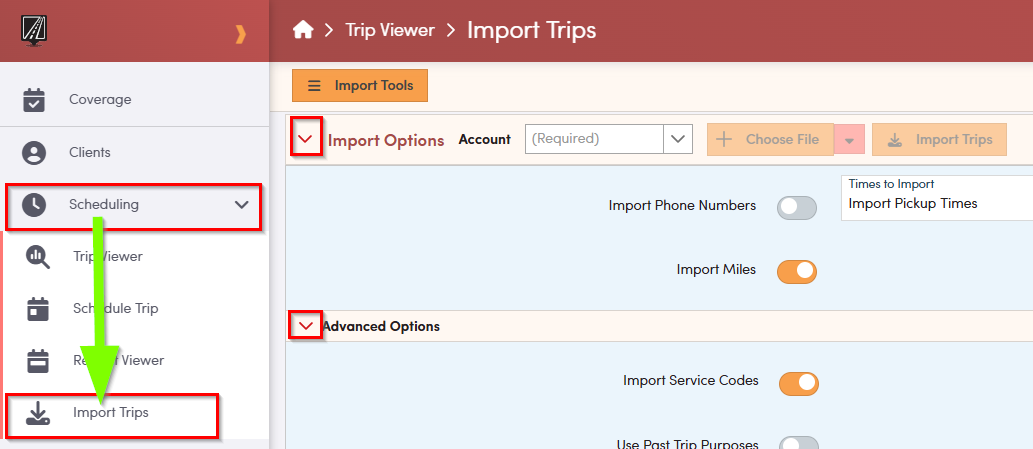This screenshot has width=1033, height=449.
Task: Disable the Import Miles toggle
Action: (x=797, y=270)
